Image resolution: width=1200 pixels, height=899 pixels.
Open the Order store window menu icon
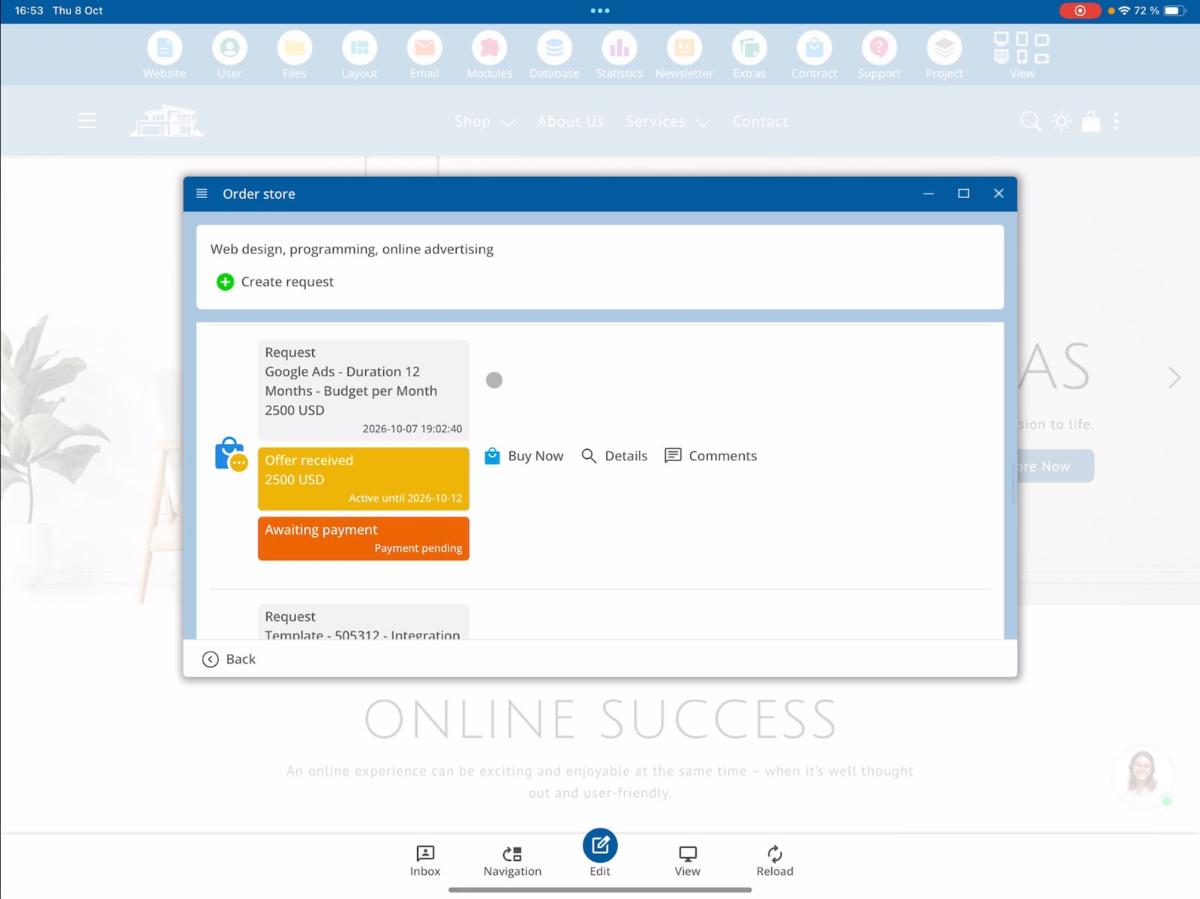[x=202, y=194]
